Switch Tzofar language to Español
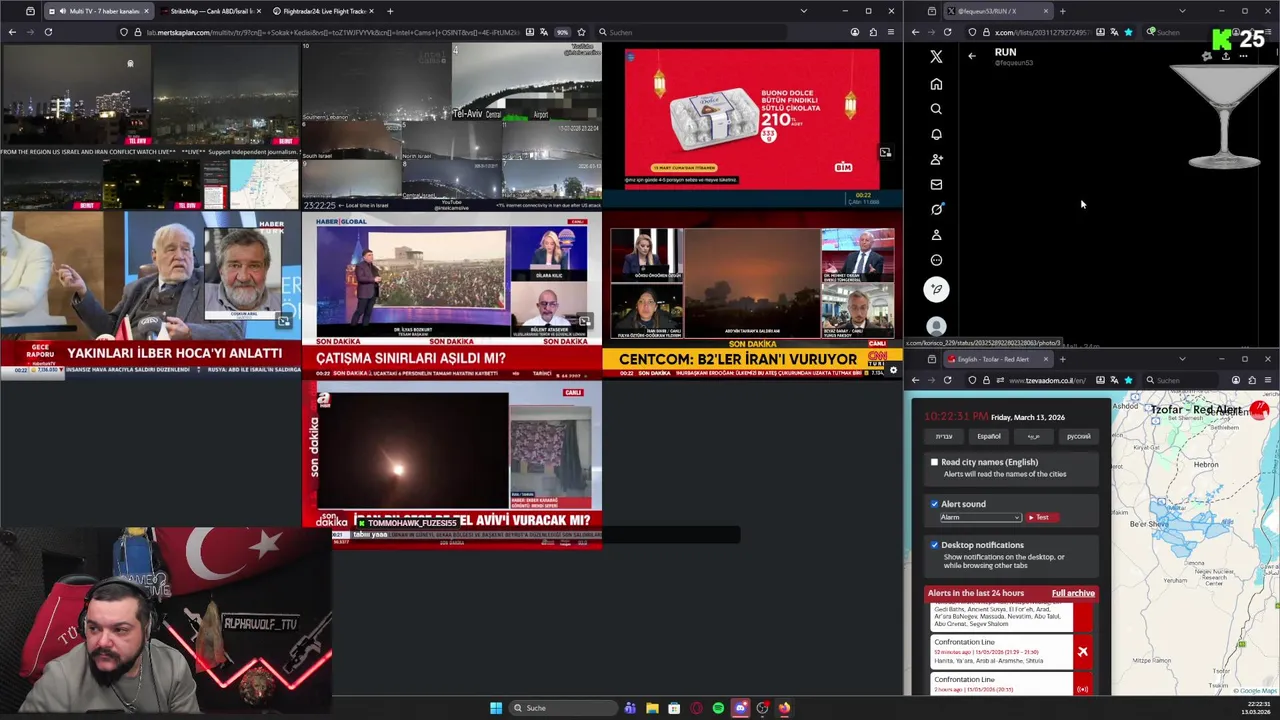 pyautogui.click(x=989, y=436)
